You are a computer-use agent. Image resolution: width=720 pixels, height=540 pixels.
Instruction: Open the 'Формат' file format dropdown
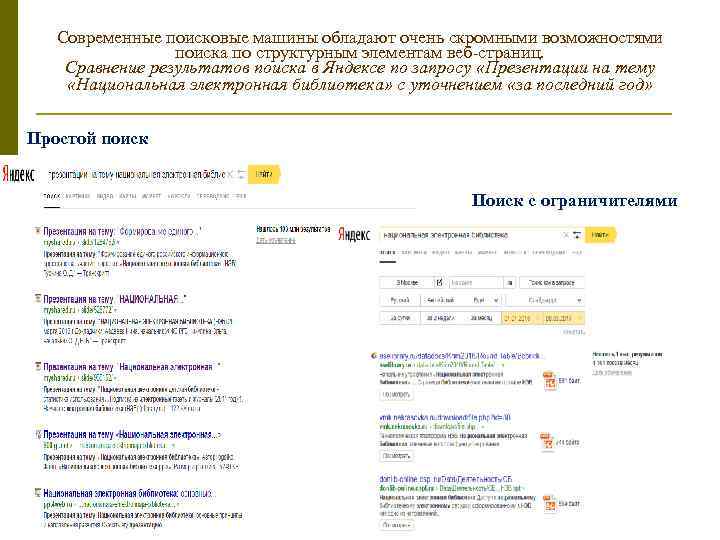[x=545, y=300]
